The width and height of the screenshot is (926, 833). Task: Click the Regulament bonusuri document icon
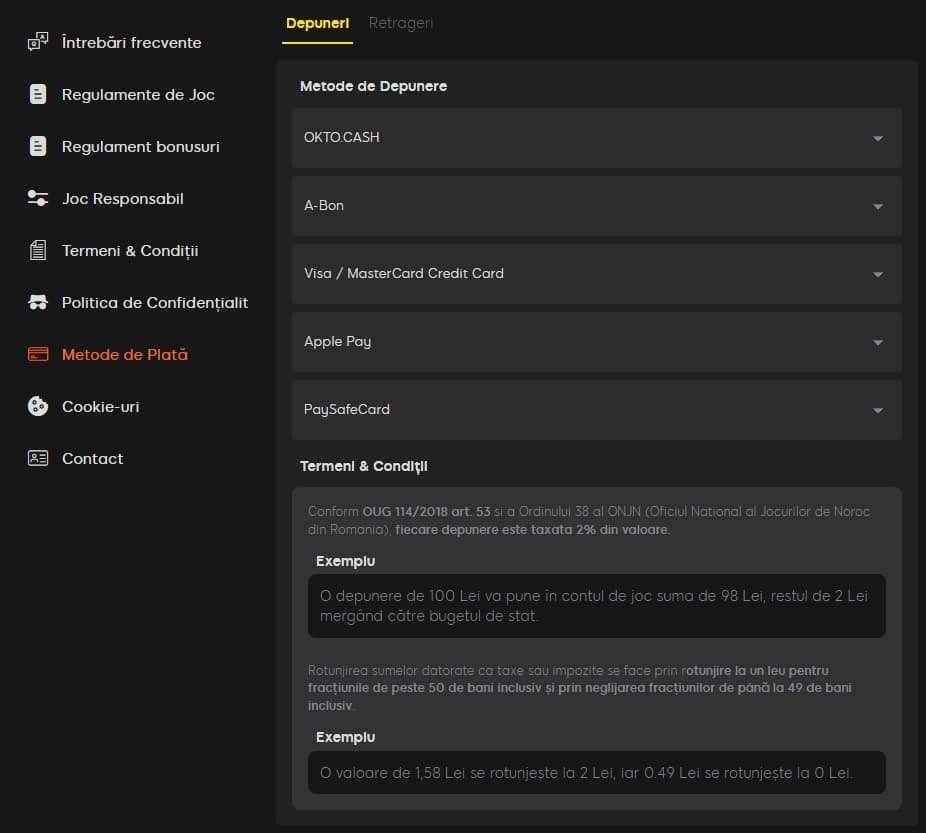(38, 147)
